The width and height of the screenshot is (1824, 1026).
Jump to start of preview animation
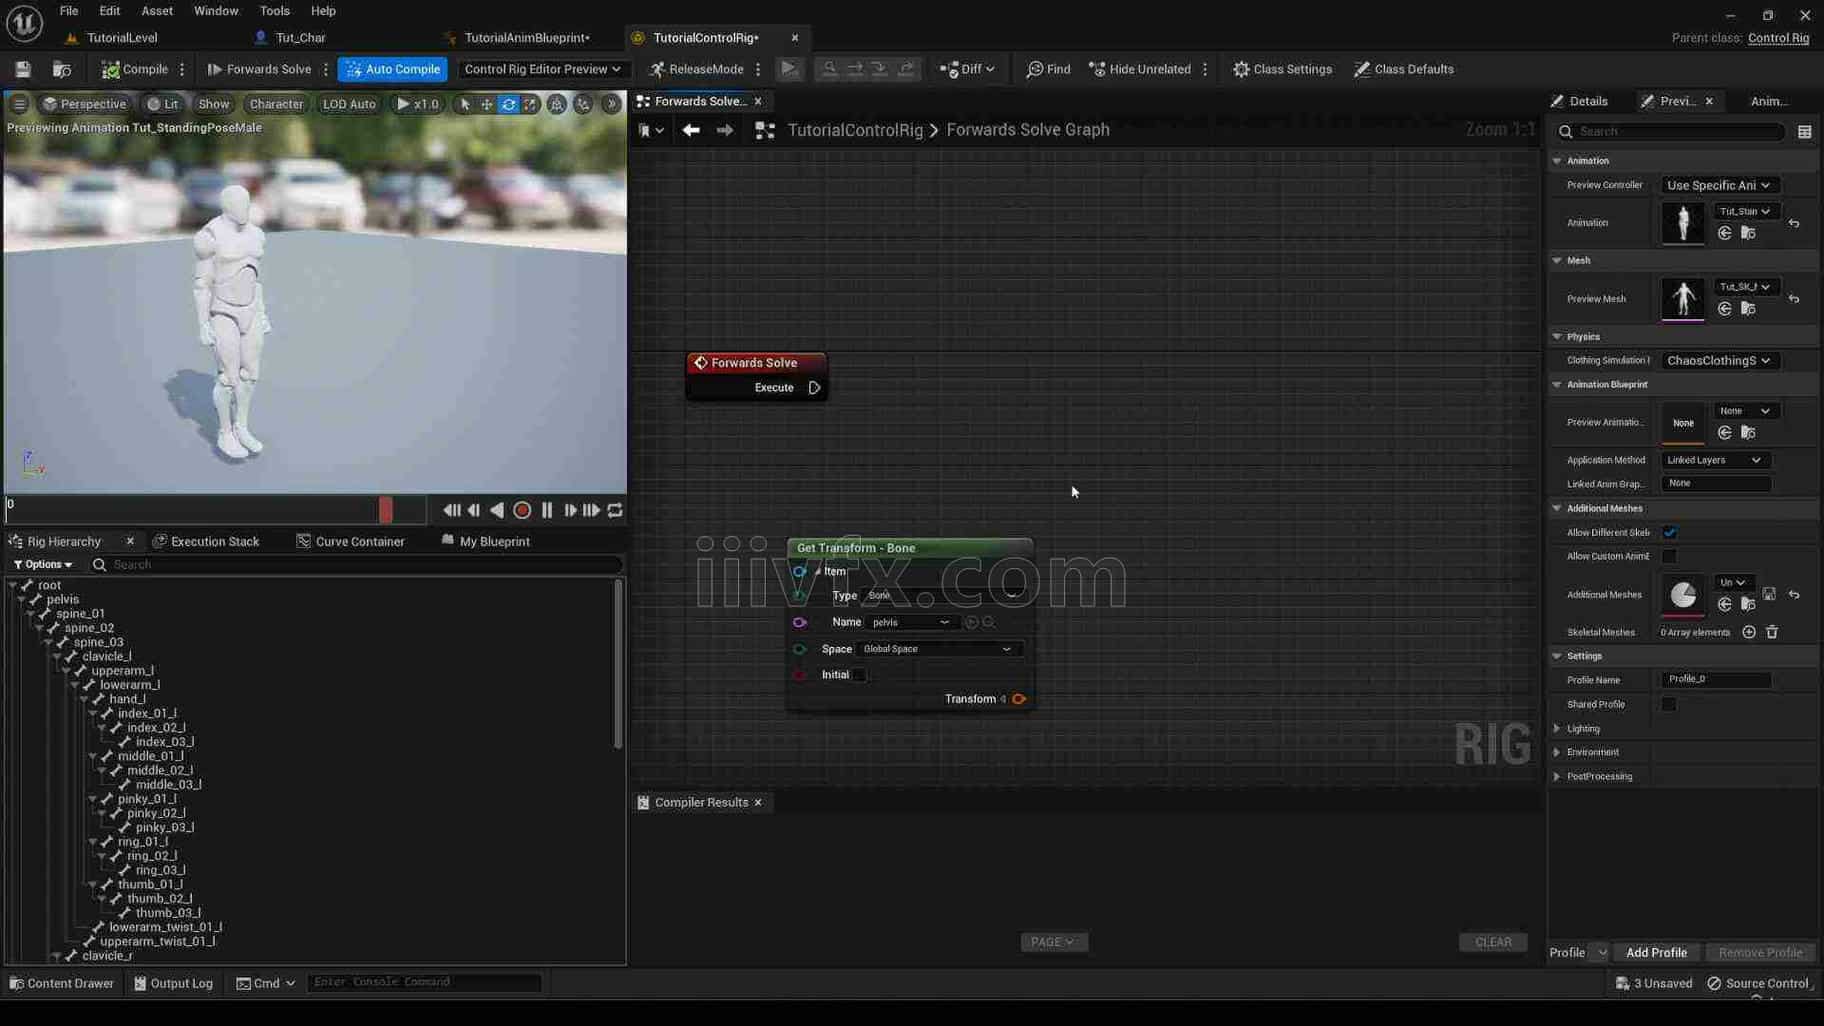tap(452, 510)
